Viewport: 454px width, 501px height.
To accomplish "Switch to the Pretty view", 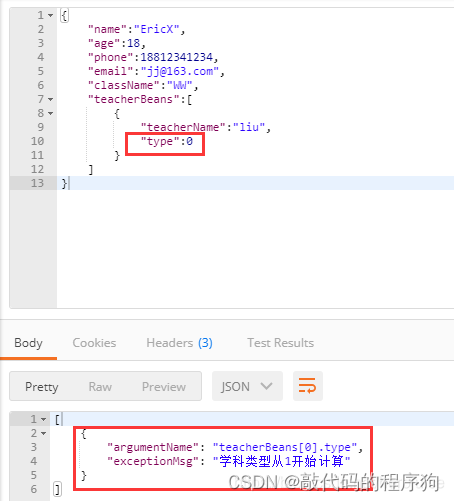I will click(42, 387).
